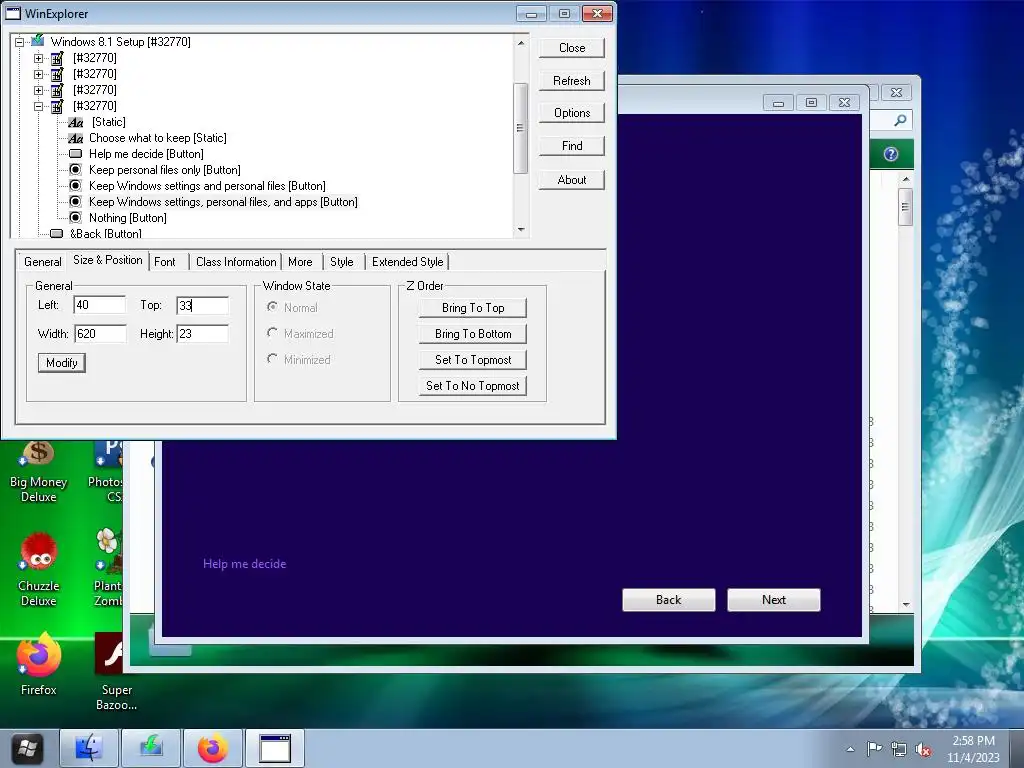The image size is (1024, 768).
Task: Select Help me decide [Button] tree item
Action: pos(146,154)
